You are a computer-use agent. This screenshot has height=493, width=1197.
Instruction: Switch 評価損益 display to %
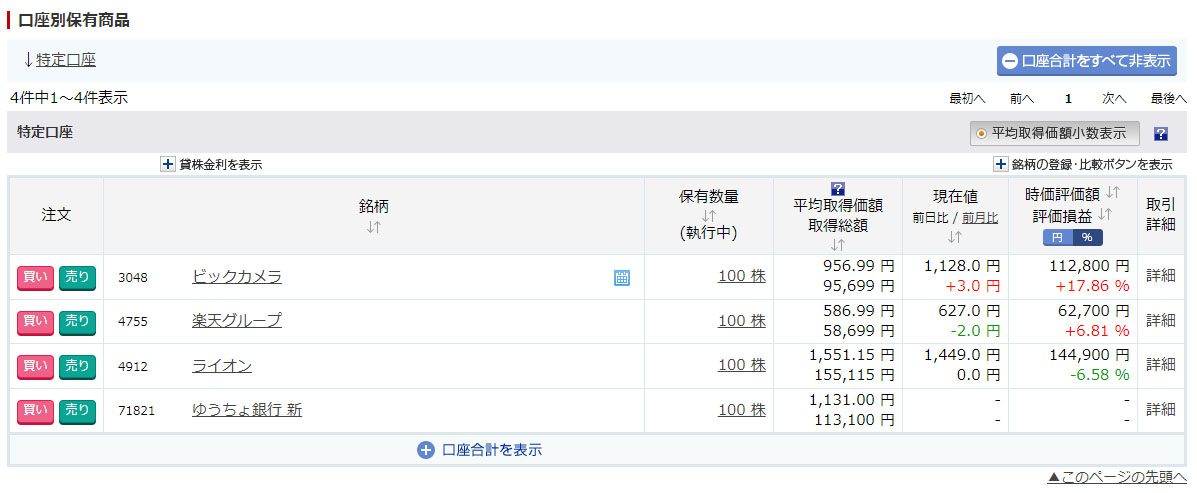click(x=1087, y=237)
